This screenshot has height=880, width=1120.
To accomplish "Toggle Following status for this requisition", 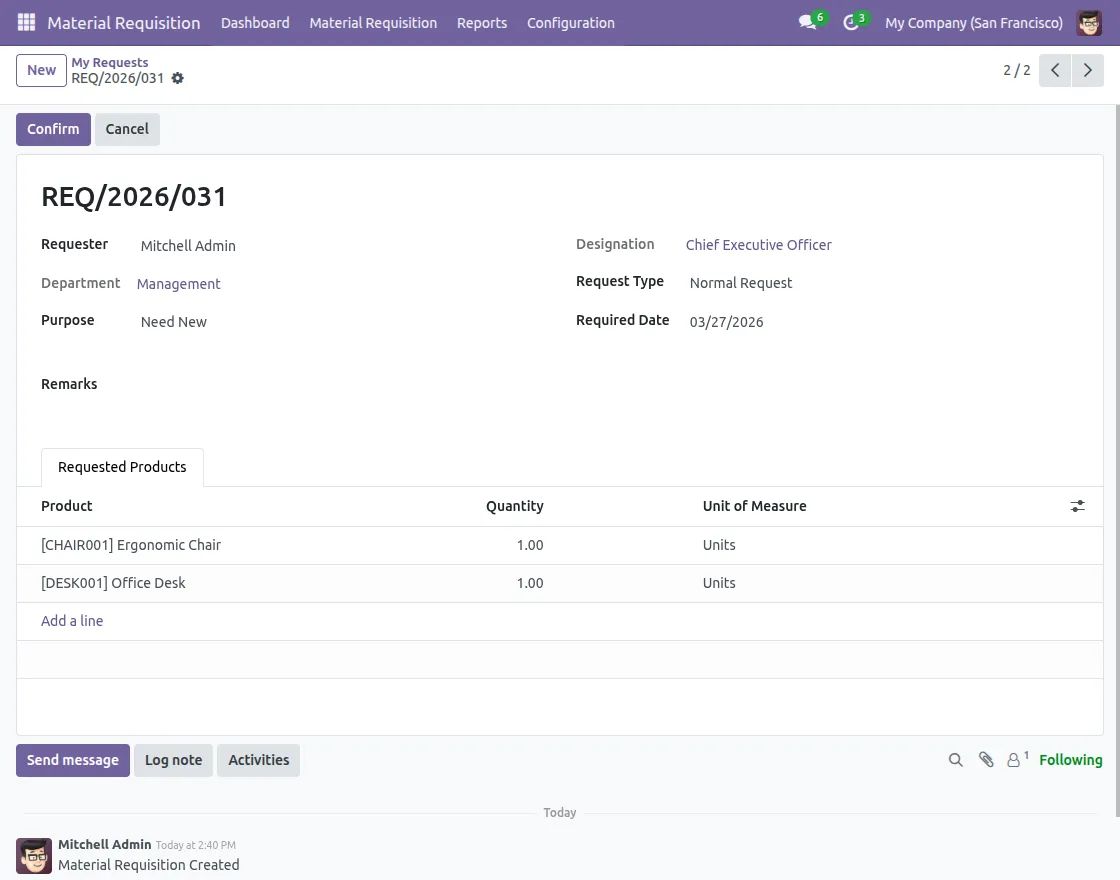I will [x=1070, y=760].
